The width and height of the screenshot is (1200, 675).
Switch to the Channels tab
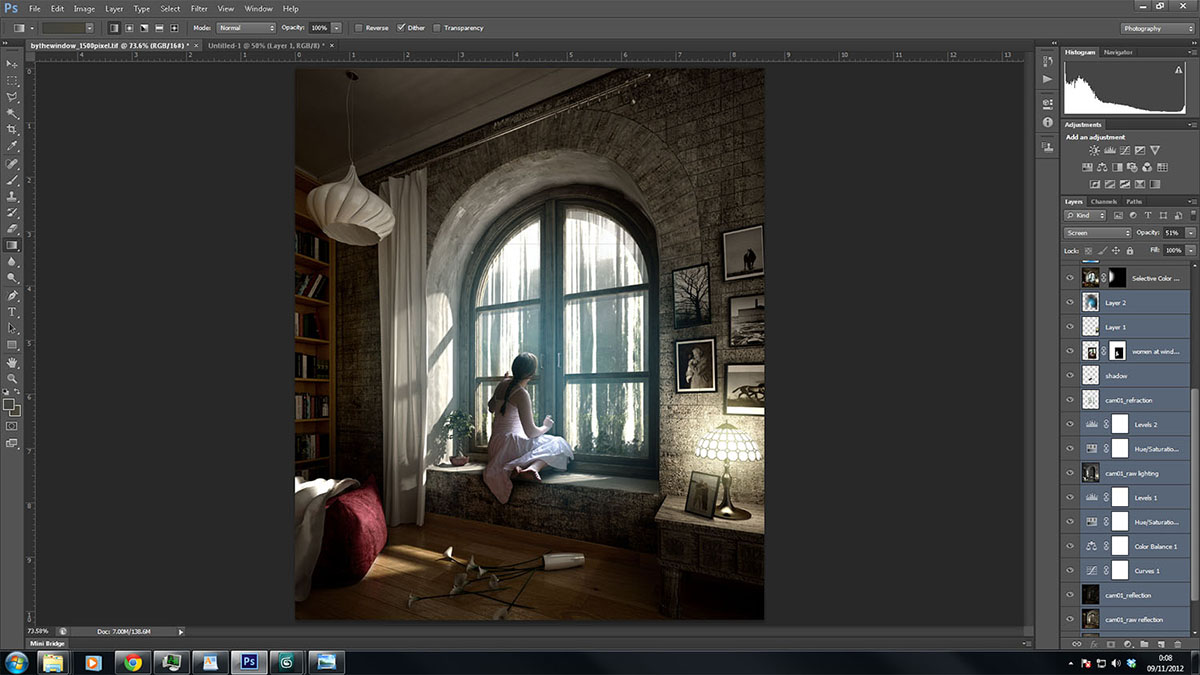click(1104, 202)
